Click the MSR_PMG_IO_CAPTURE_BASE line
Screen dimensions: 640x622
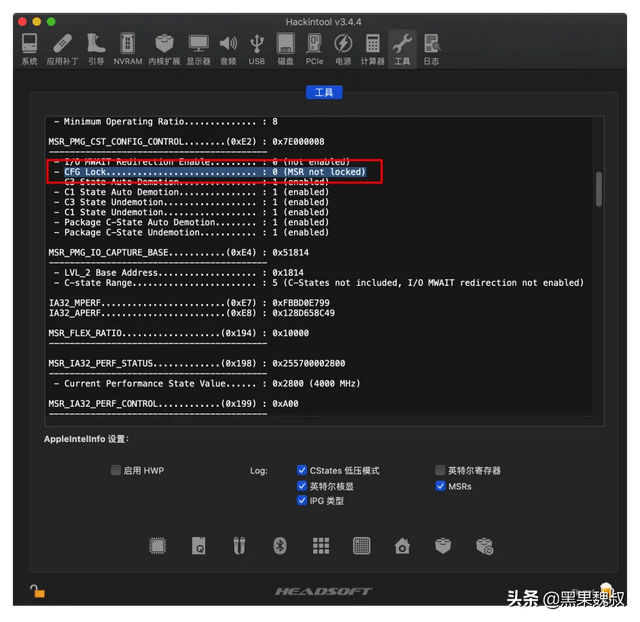point(178,253)
